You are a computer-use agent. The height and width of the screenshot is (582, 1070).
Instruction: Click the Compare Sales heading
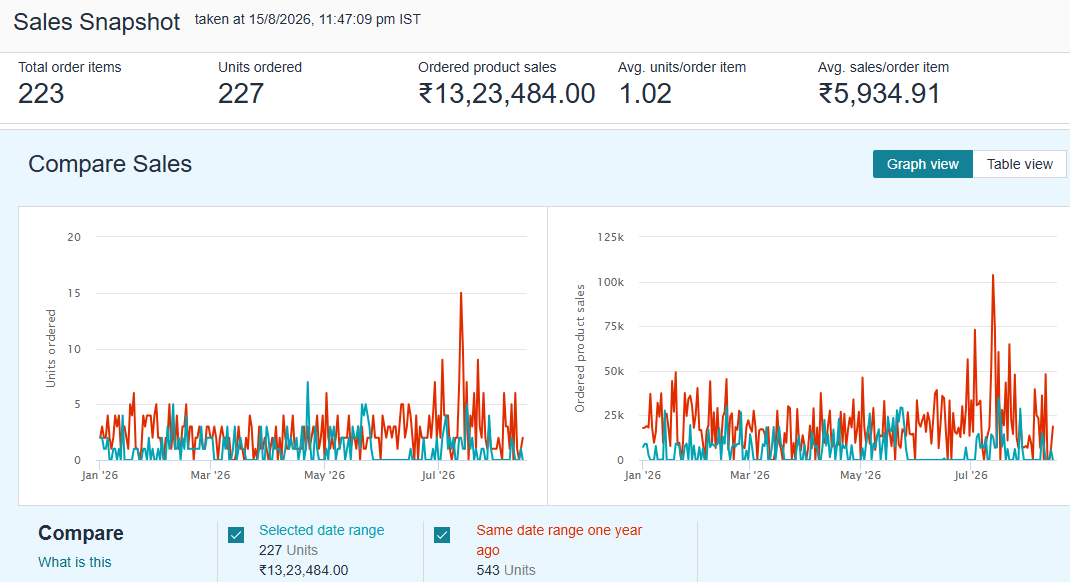(110, 164)
